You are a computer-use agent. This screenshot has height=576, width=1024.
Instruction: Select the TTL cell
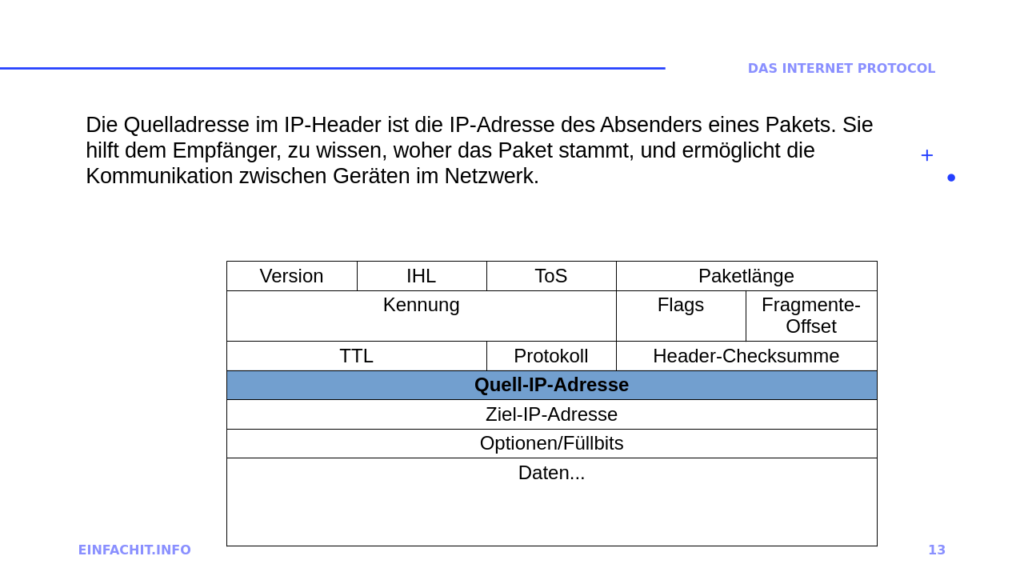click(357, 356)
